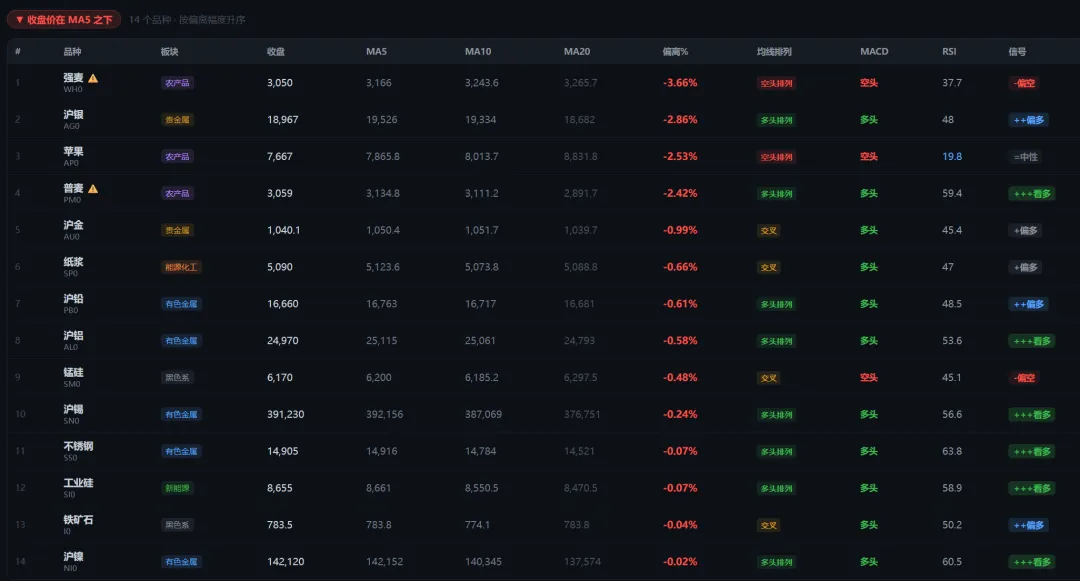Click the 交叉 badge in 锰硅 row

768,378
